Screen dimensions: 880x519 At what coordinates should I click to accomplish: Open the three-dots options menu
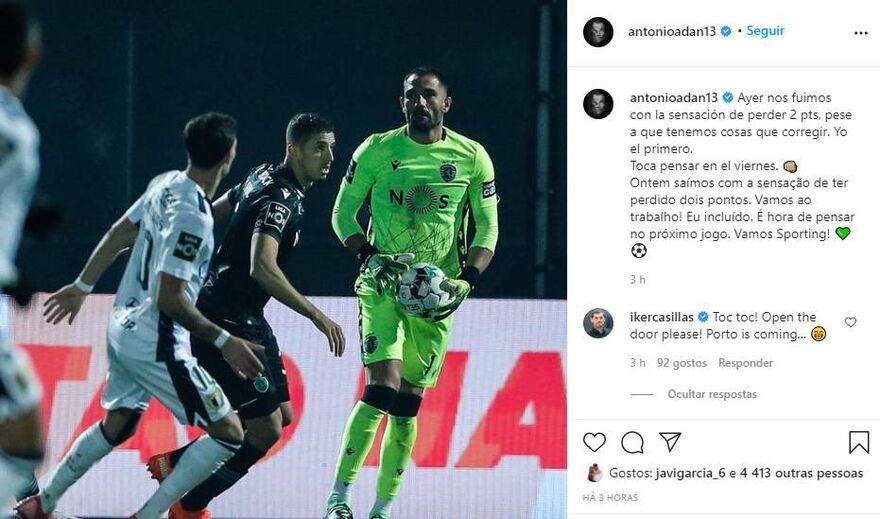[x=861, y=33]
